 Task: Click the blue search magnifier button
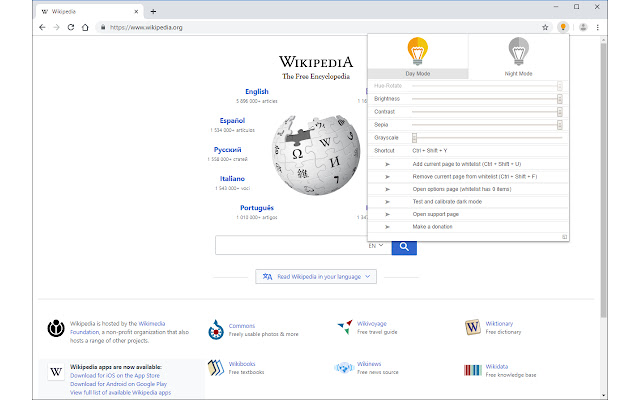404,247
